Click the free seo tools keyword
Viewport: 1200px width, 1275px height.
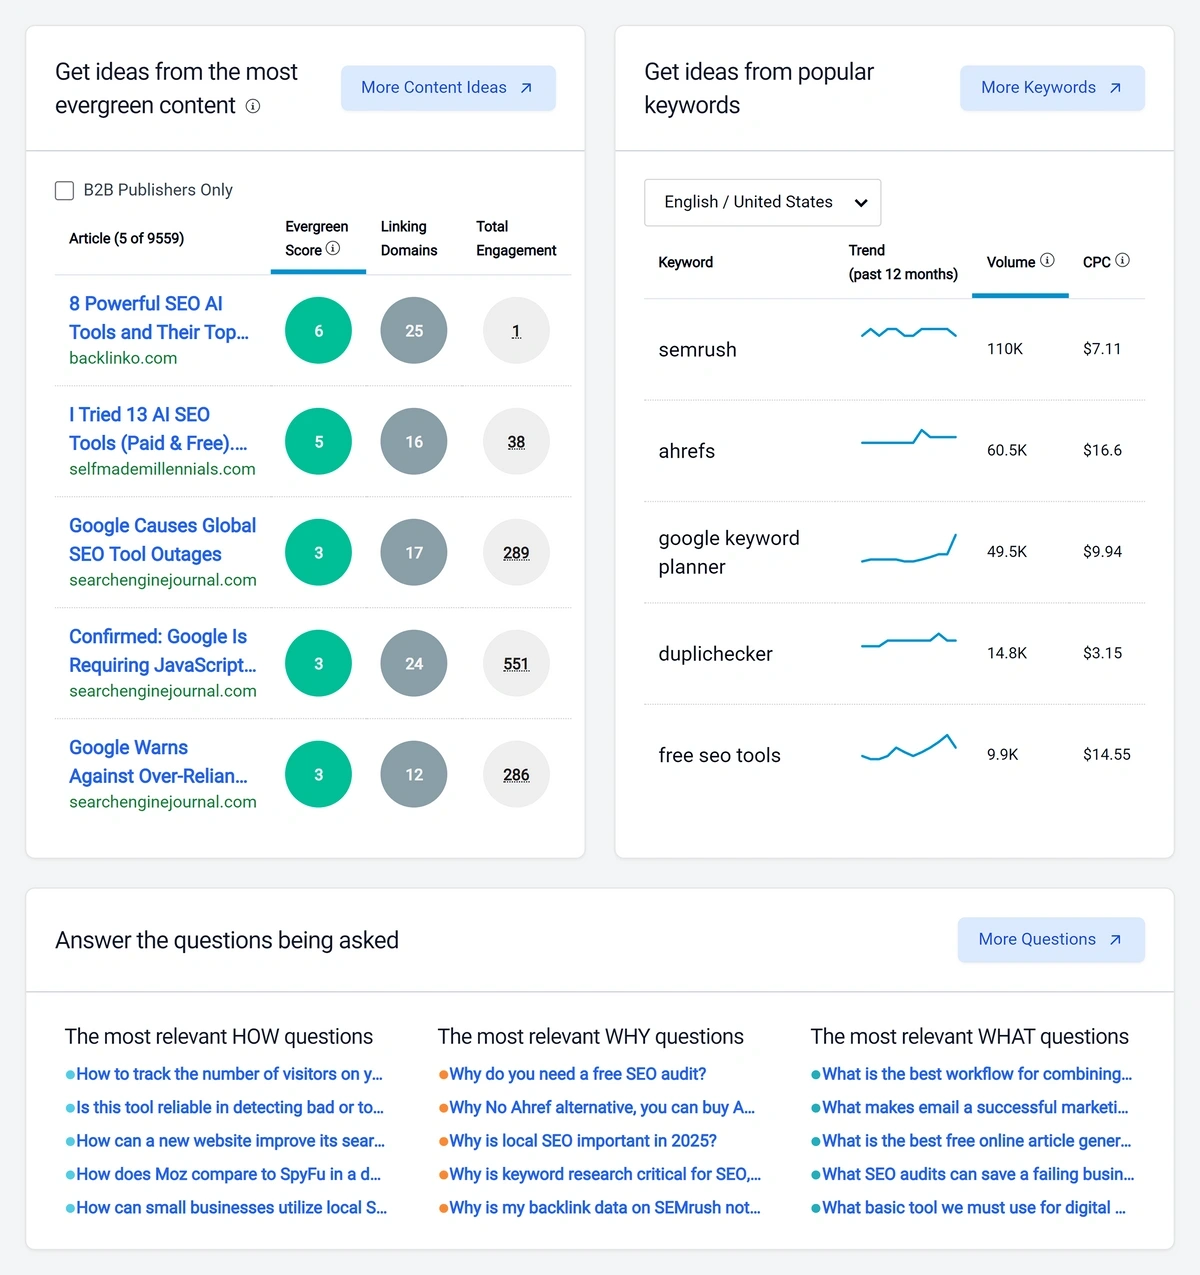coord(719,756)
